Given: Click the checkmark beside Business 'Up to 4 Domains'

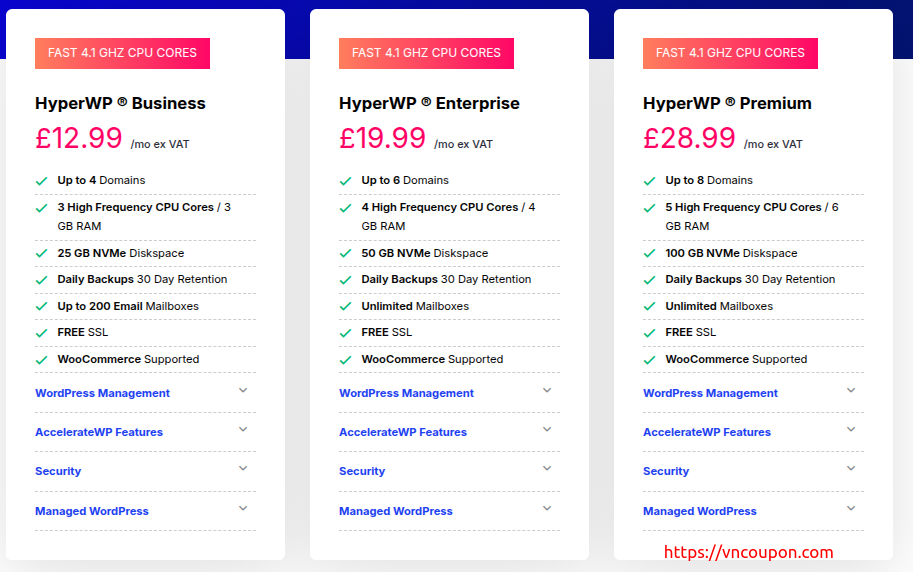Looking at the screenshot, I should 41,181.
